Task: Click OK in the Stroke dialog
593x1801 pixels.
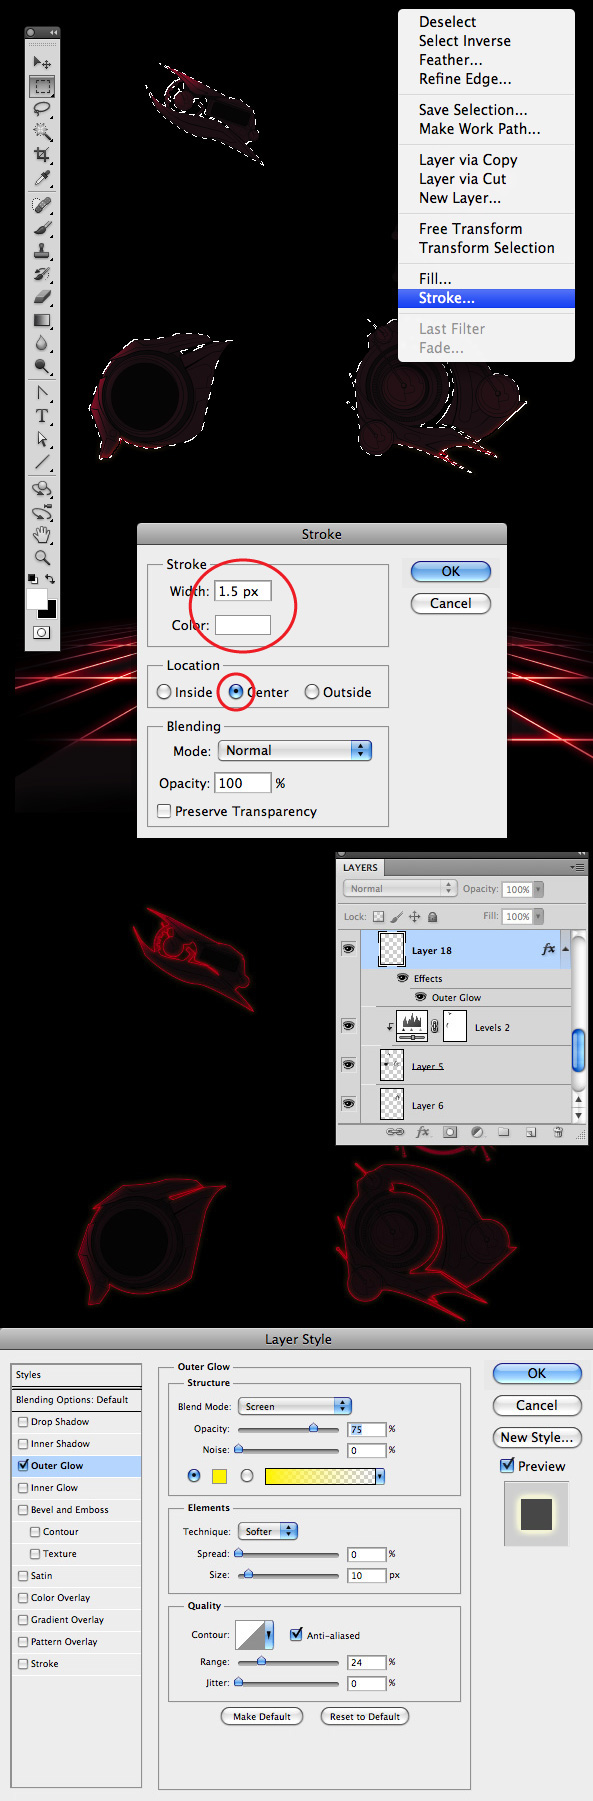Action: point(451,571)
